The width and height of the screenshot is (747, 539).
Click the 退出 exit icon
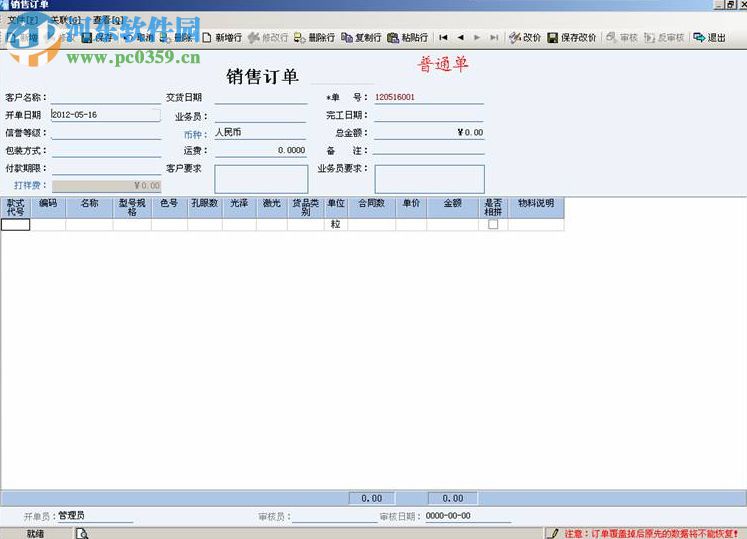699,38
